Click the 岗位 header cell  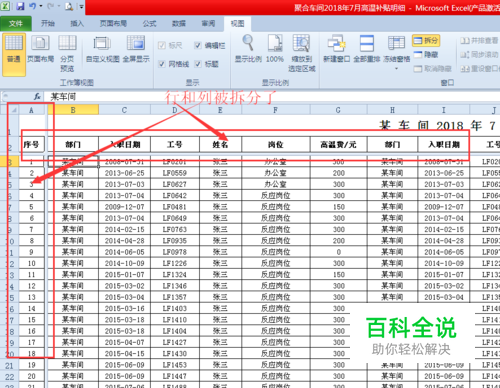(276, 144)
